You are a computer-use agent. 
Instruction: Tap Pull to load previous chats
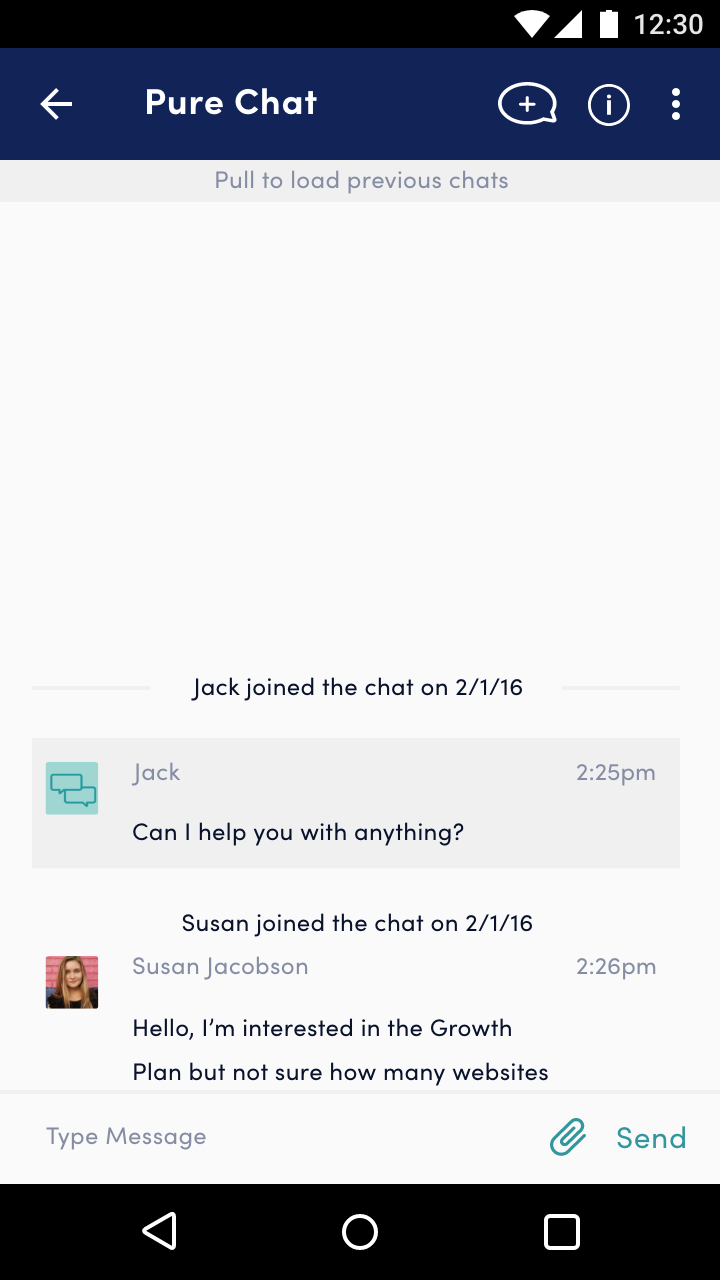click(x=361, y=181)
